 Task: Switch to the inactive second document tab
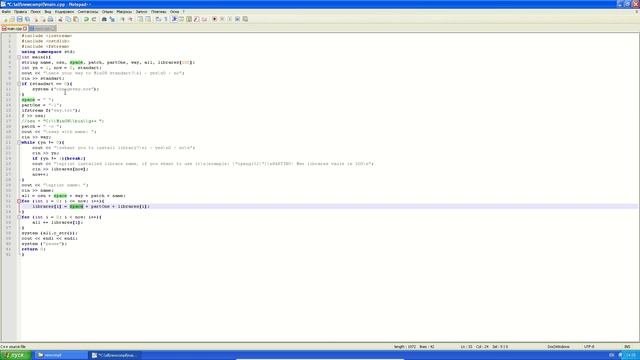click(41, 29)
